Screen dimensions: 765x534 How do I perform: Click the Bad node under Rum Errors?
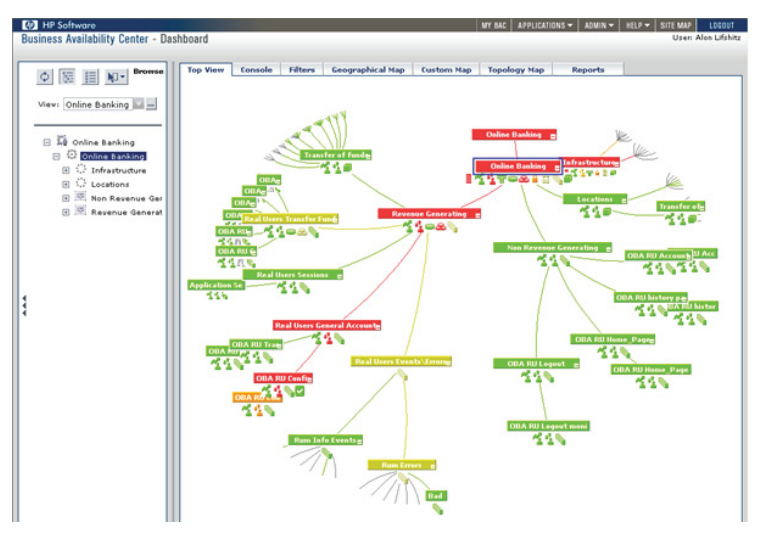436,496
